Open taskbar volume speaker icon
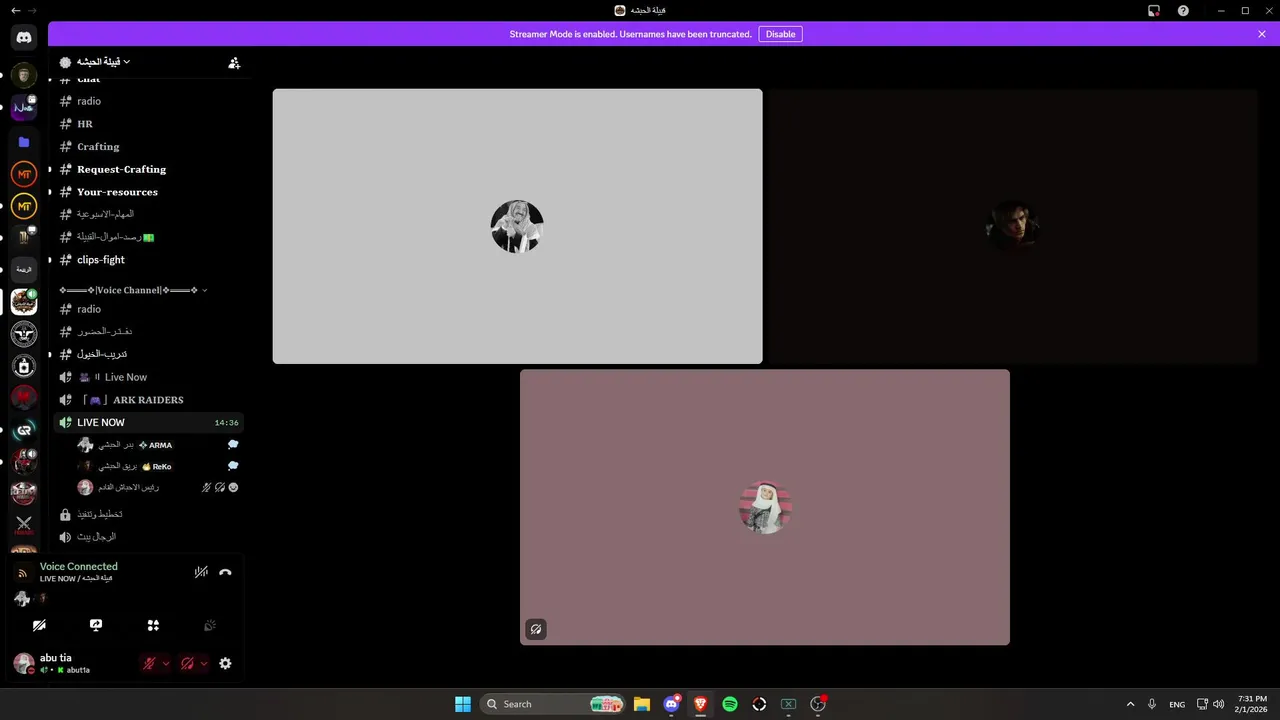 1218,704
